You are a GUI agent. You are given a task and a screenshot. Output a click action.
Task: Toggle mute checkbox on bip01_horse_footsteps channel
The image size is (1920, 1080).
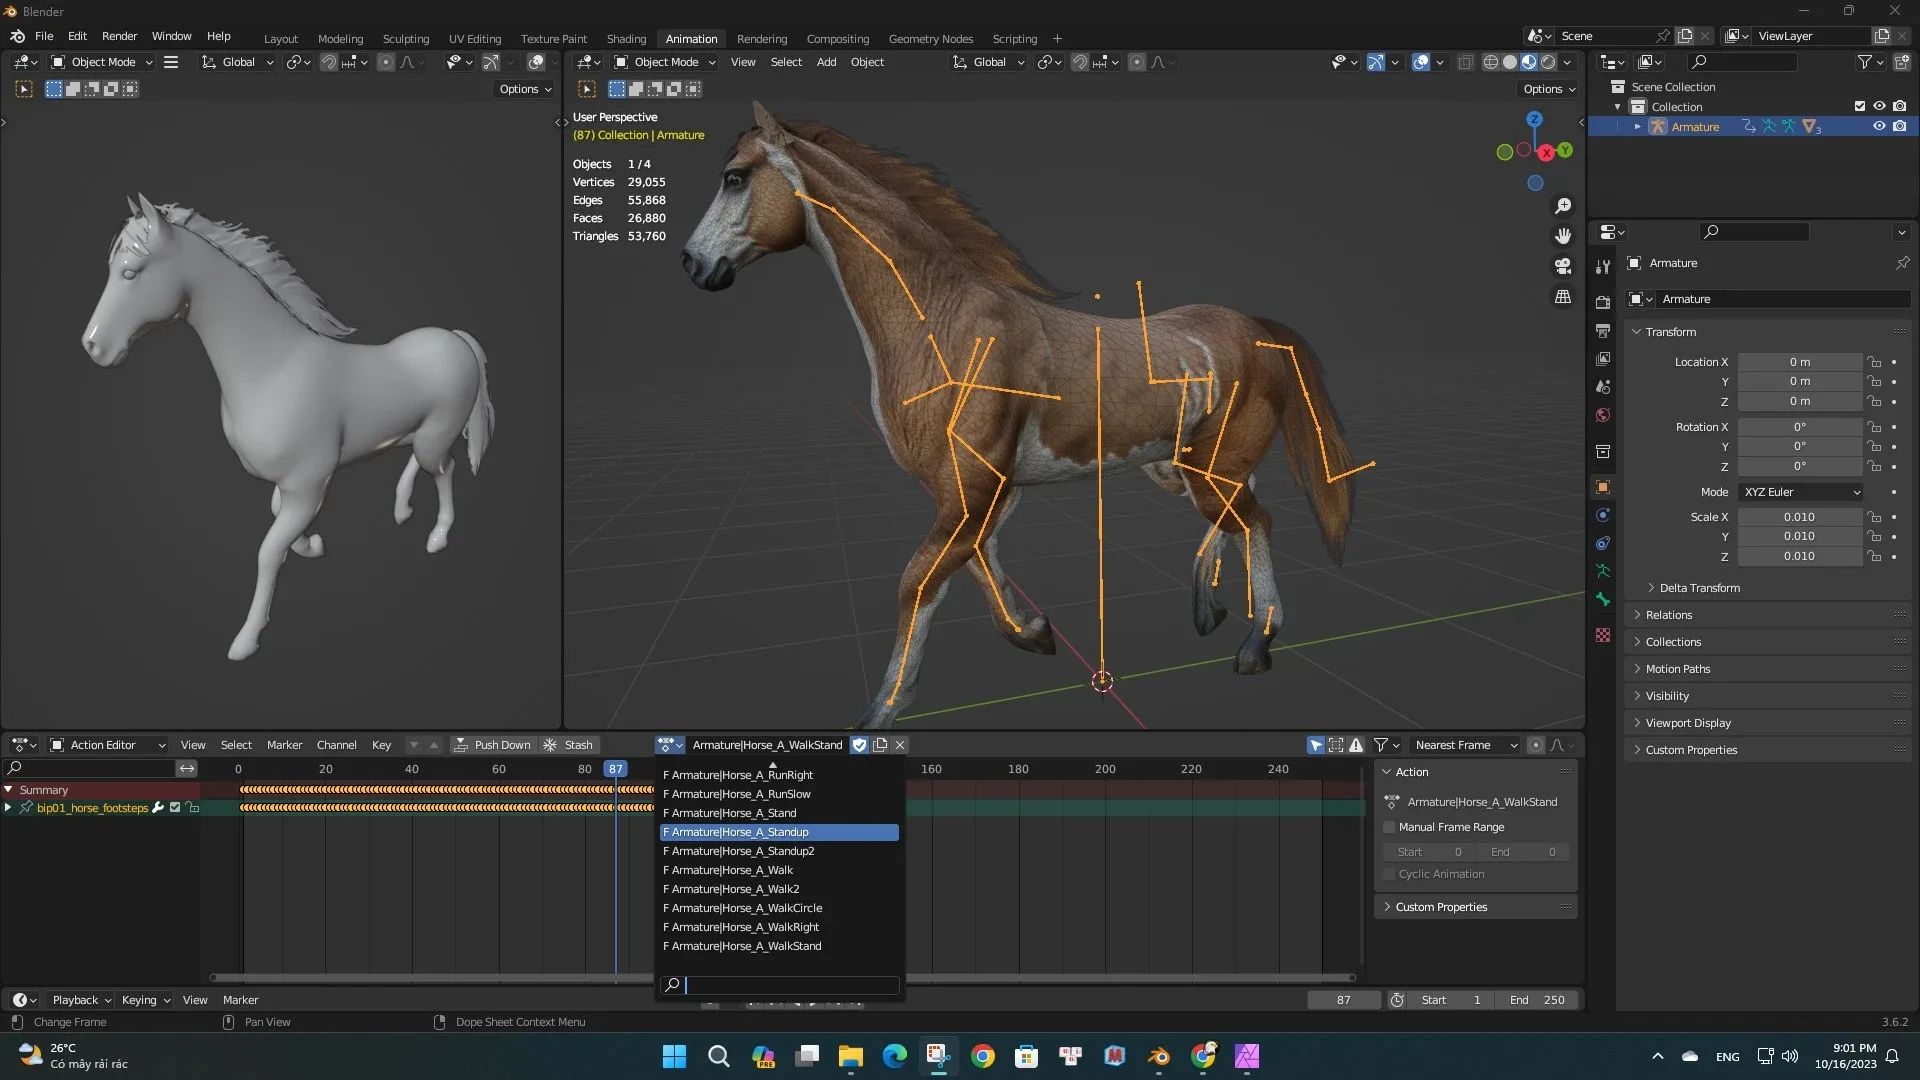point(175,808)
